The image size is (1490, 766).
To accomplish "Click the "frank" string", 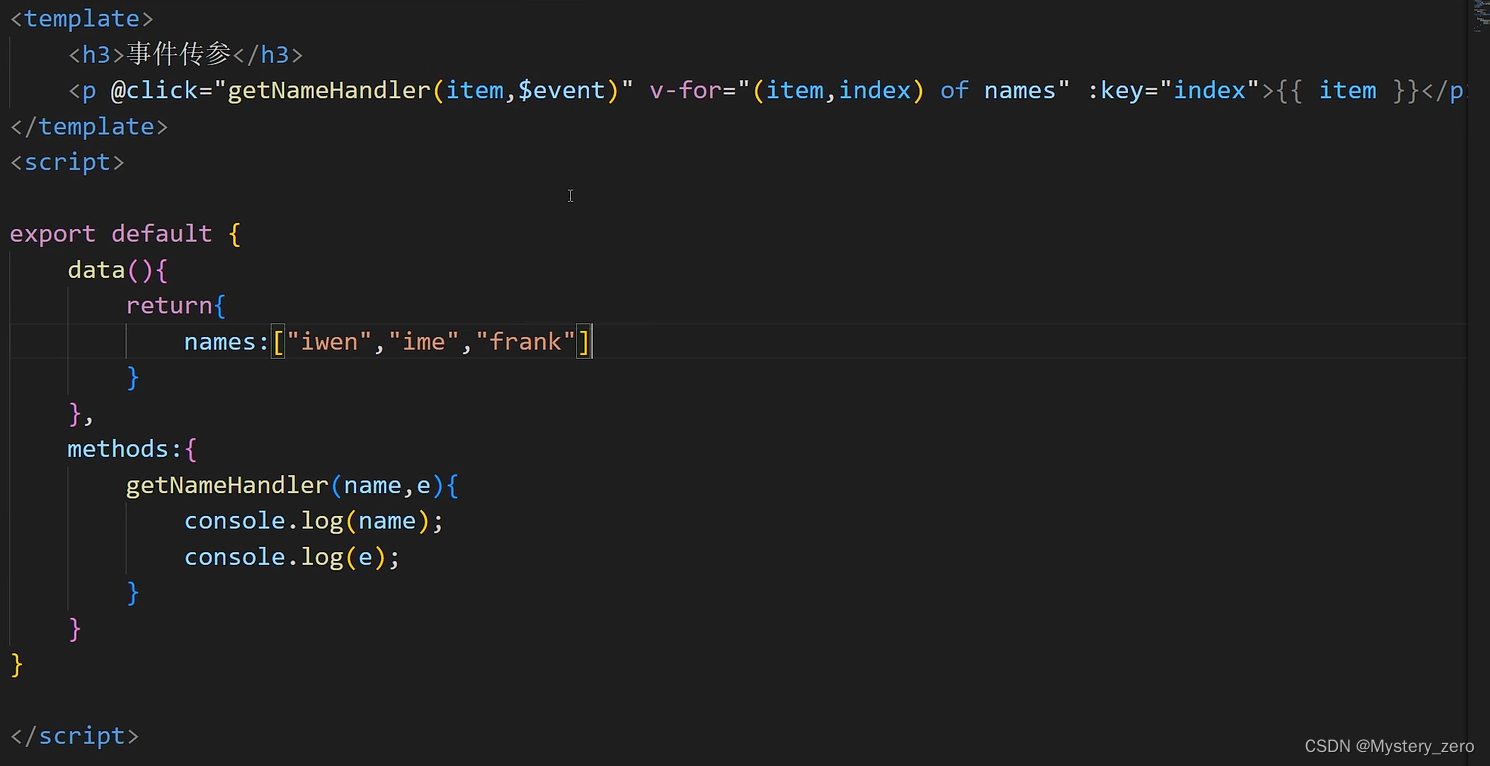I will 526,342.
